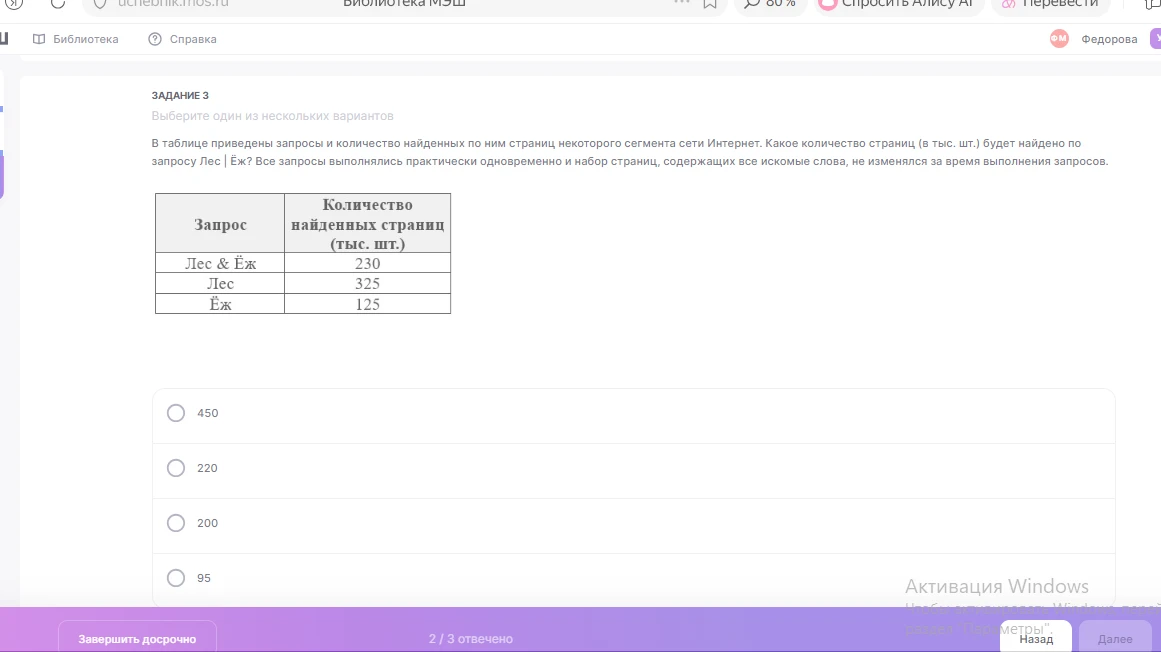Click the ЗАДАНИЕ 3 heading
This screenshot has height=652, width=1161.
coord(180,95)
